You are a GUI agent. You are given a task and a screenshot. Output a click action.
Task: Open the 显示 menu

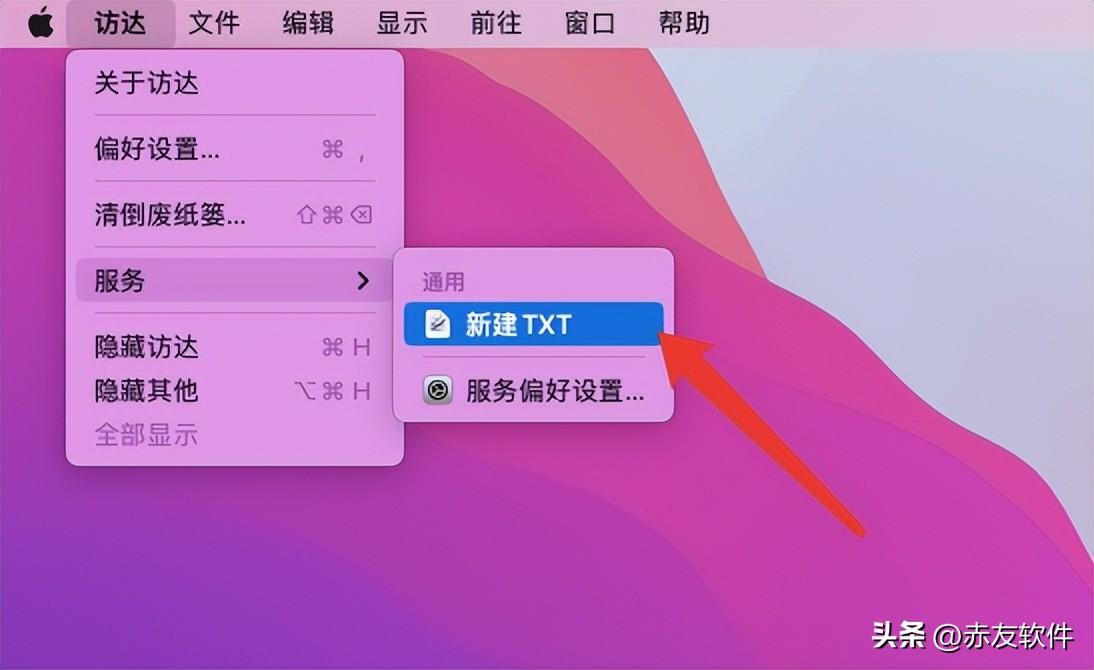pyautogui.click(x=400, y=22)
